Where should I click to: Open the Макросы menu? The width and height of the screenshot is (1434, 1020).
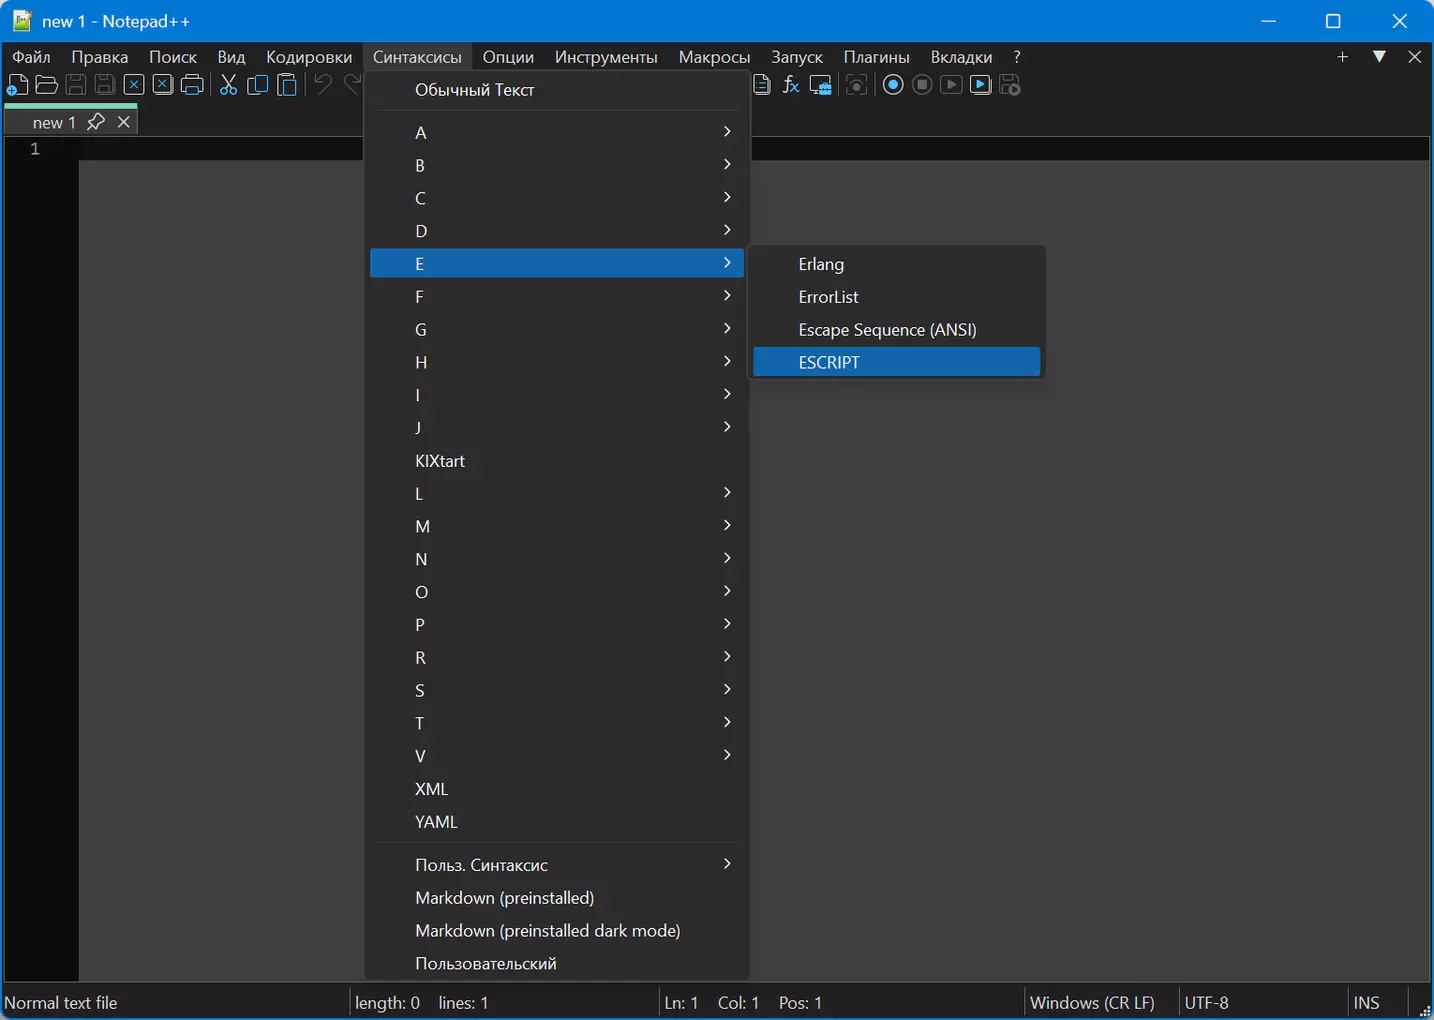click(714, 57)
